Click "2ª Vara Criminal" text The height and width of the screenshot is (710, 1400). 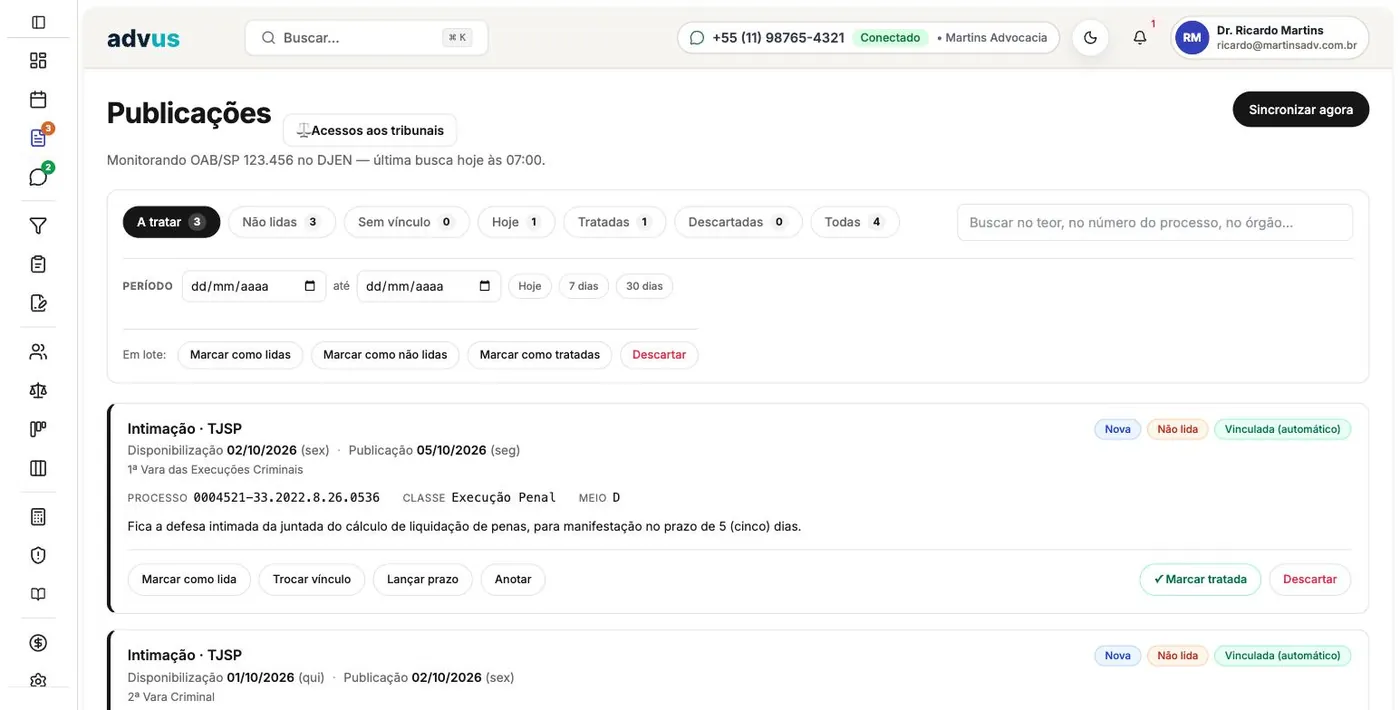(x=171, y=697)
